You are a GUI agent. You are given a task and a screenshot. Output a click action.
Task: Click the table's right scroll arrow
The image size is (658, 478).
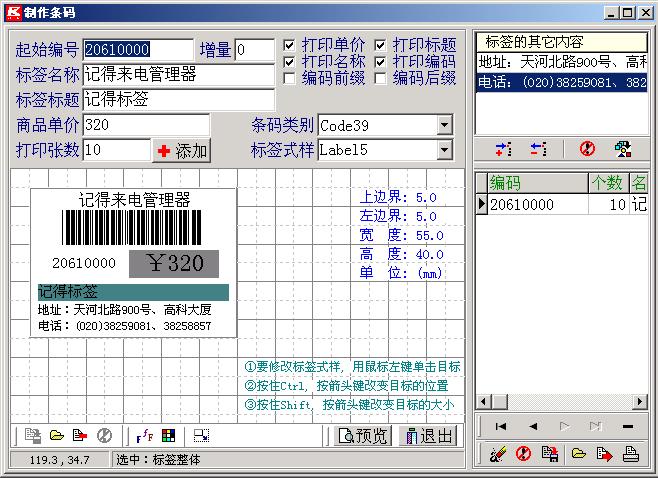point(640,402)
